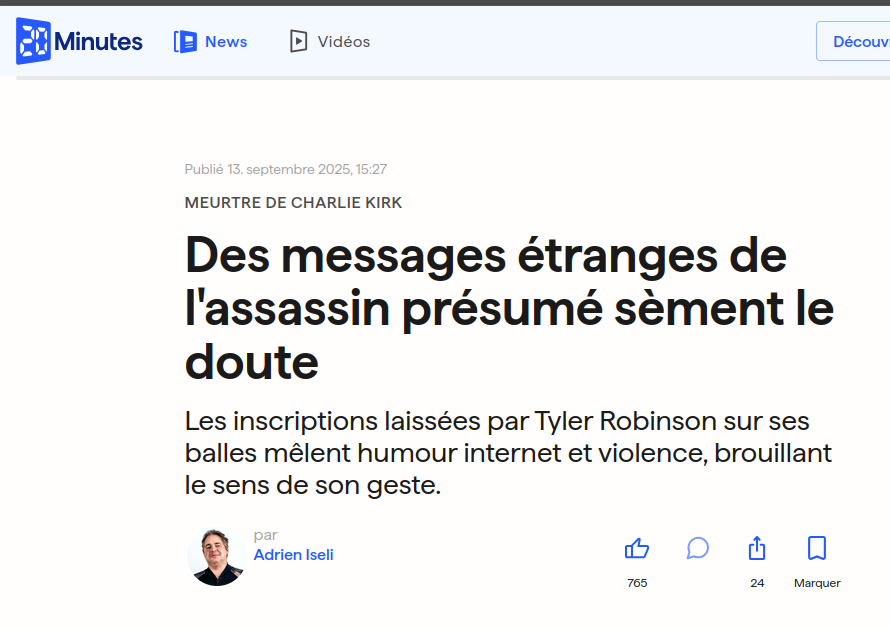Click Adrien Iseli's profile photo
This screenshot has width=890, height=627.
[x=217, y=556]
